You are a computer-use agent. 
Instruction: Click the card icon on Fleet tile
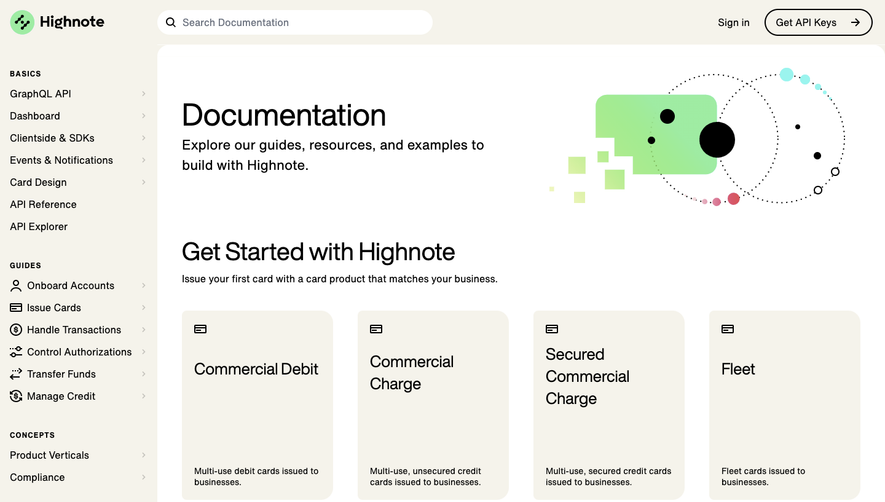coord(728,329)
